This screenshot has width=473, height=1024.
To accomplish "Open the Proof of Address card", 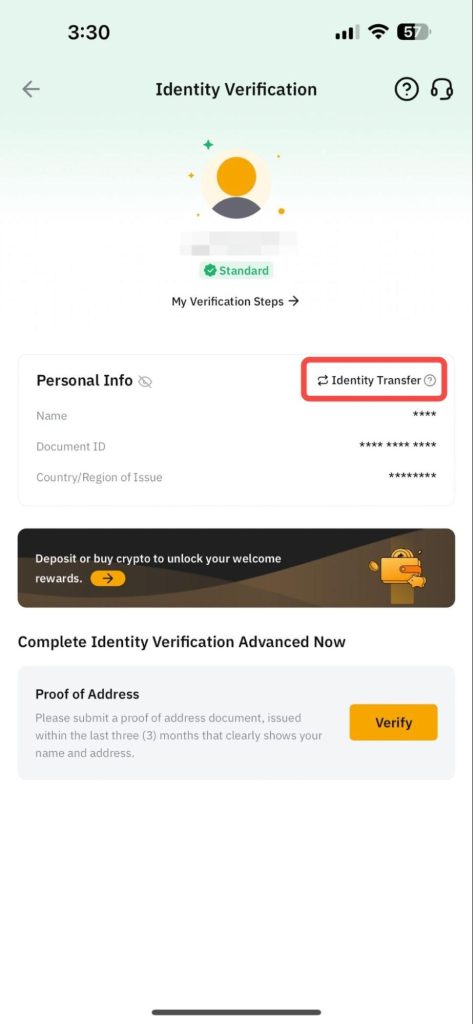I will coord(236,722).
